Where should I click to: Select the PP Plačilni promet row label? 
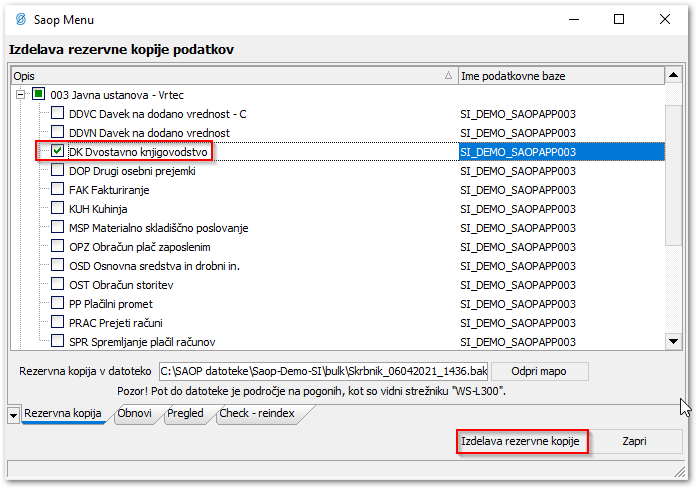click(x=111, y=304)
